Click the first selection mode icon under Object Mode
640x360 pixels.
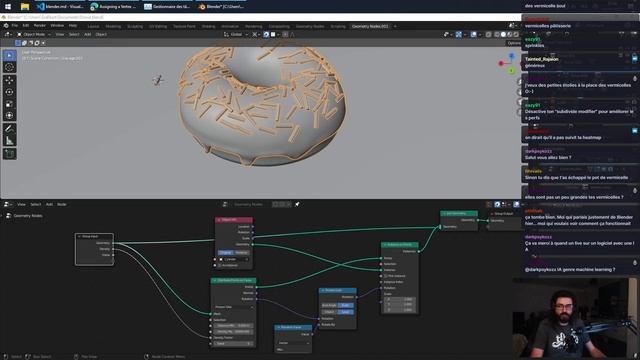pos(18,43)
